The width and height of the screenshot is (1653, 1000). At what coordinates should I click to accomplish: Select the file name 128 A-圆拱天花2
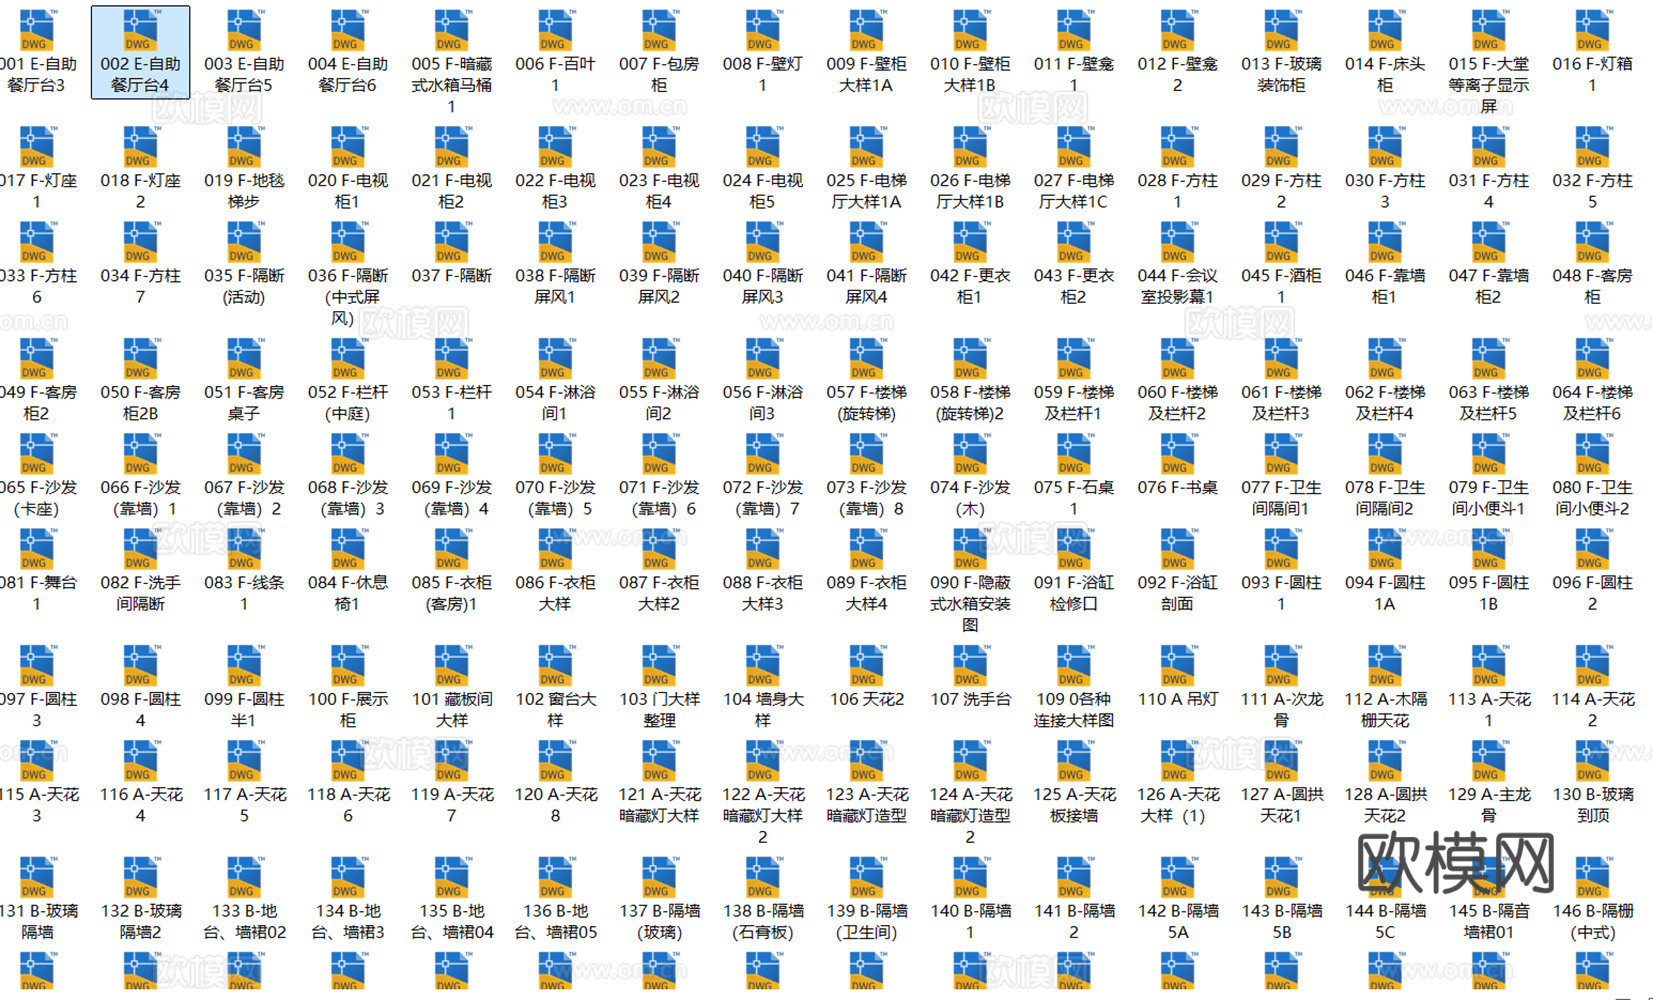pyautogui.click(x=1385, y=805)
